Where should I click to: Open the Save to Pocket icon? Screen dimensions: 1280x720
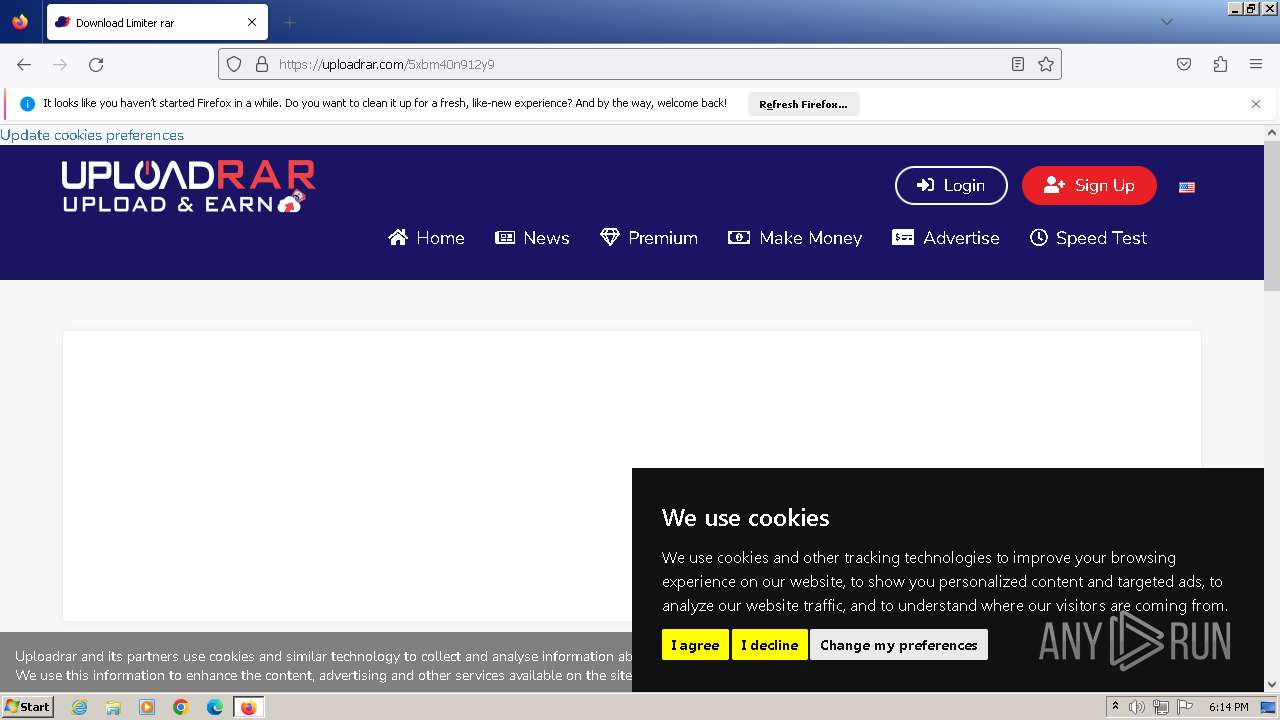coord(1184,64)
